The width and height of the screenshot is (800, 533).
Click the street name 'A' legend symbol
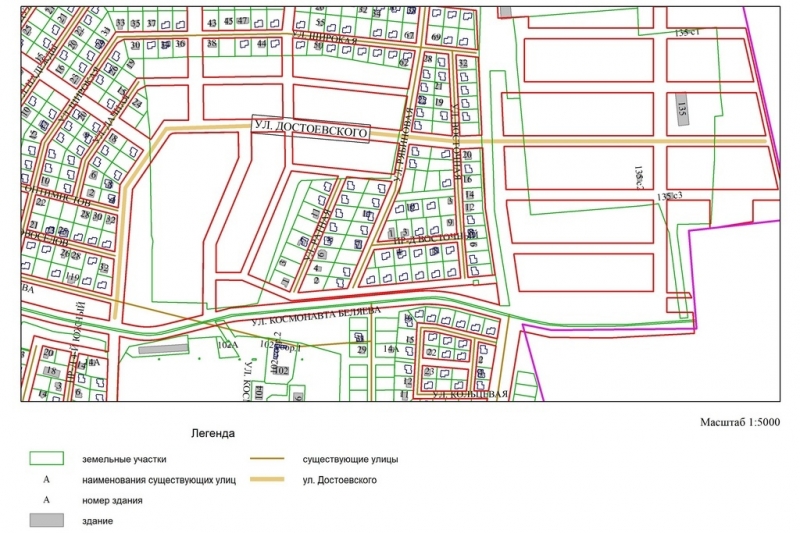click(46, 480)
